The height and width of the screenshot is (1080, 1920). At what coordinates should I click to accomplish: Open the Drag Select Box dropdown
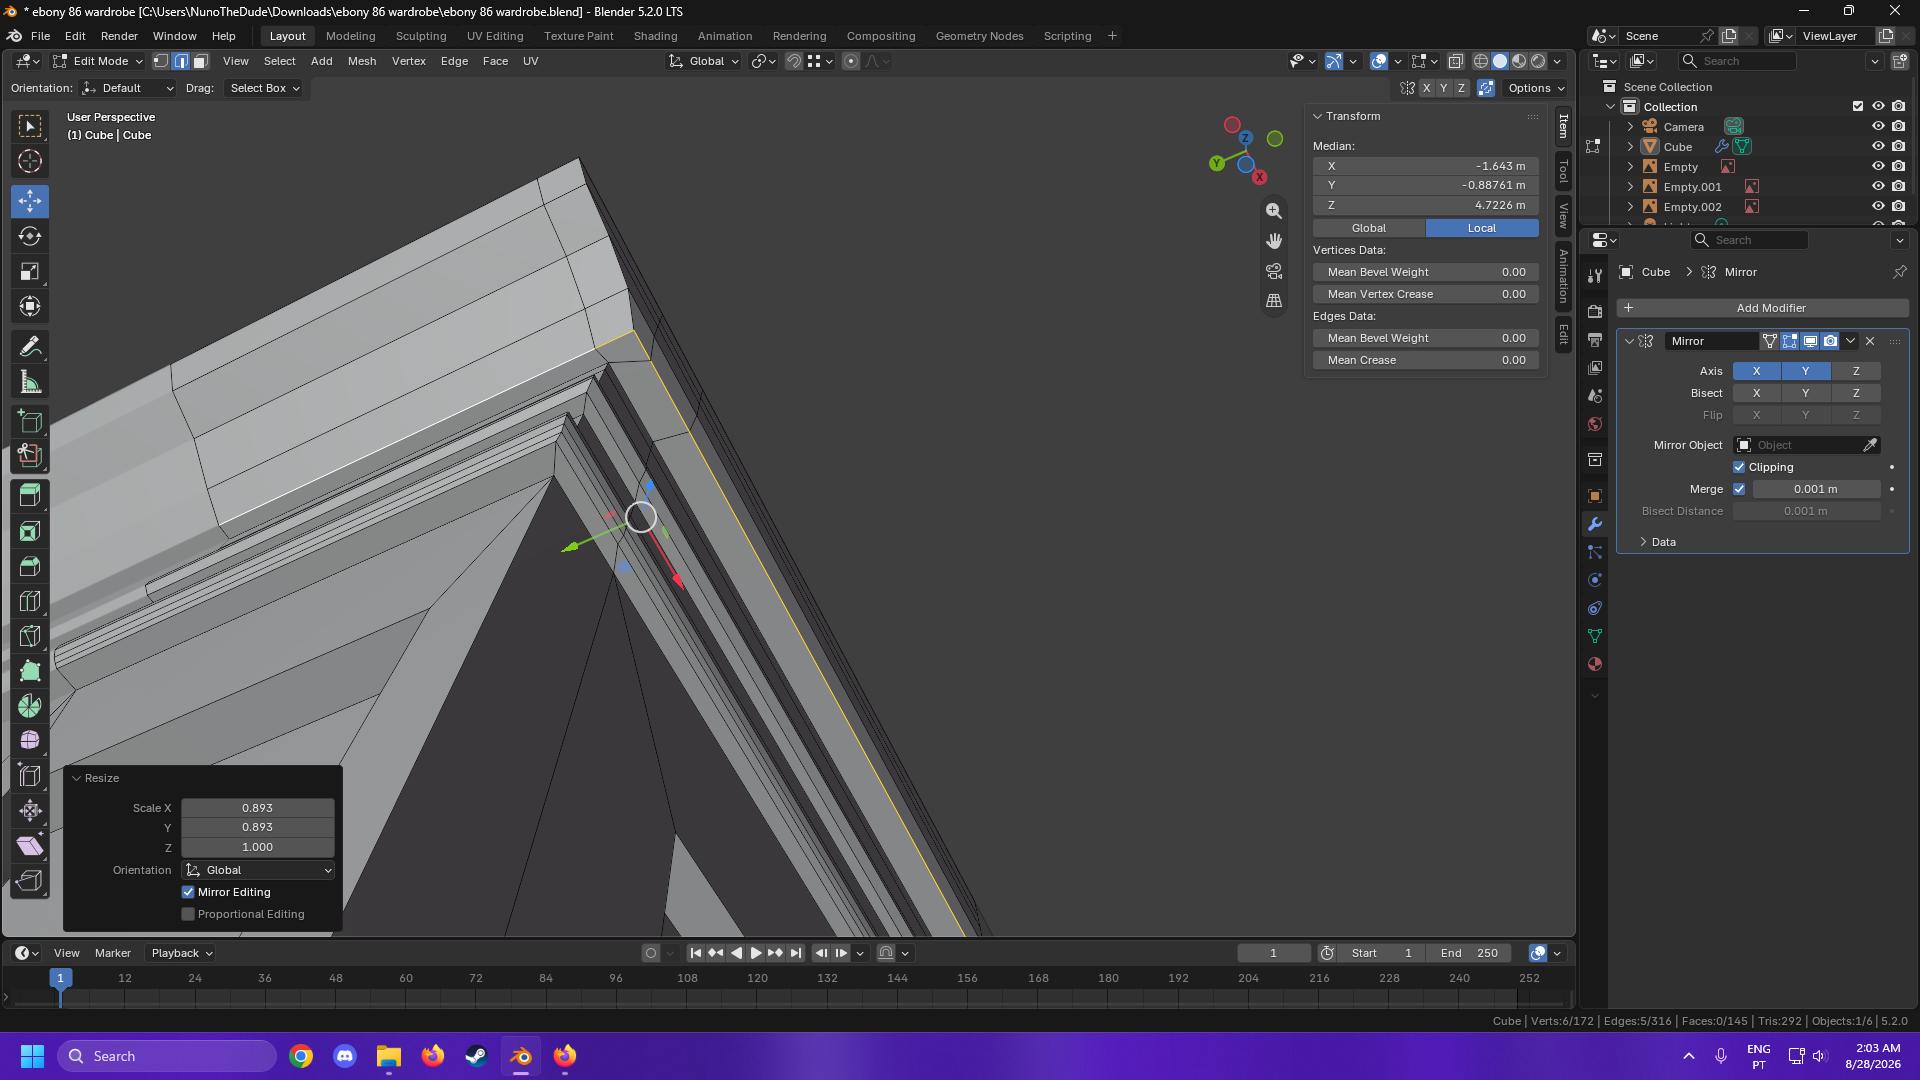point(264,88)
